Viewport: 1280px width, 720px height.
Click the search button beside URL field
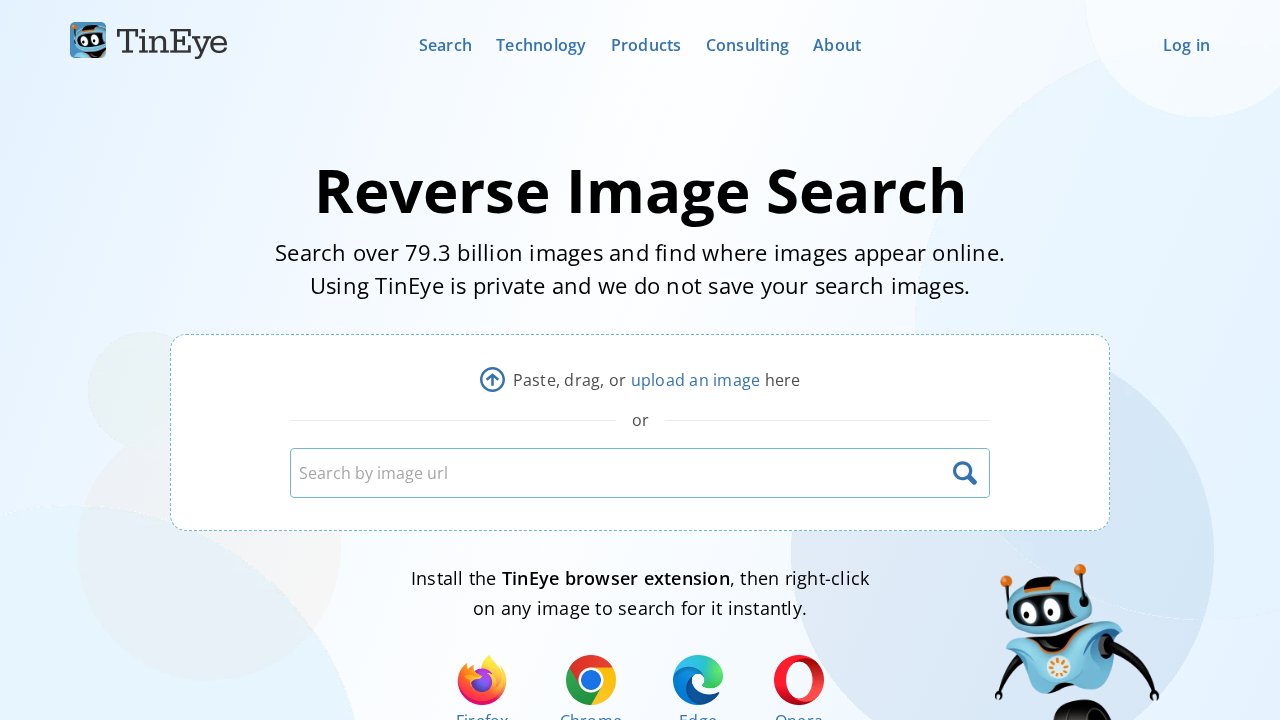point(963,471)
